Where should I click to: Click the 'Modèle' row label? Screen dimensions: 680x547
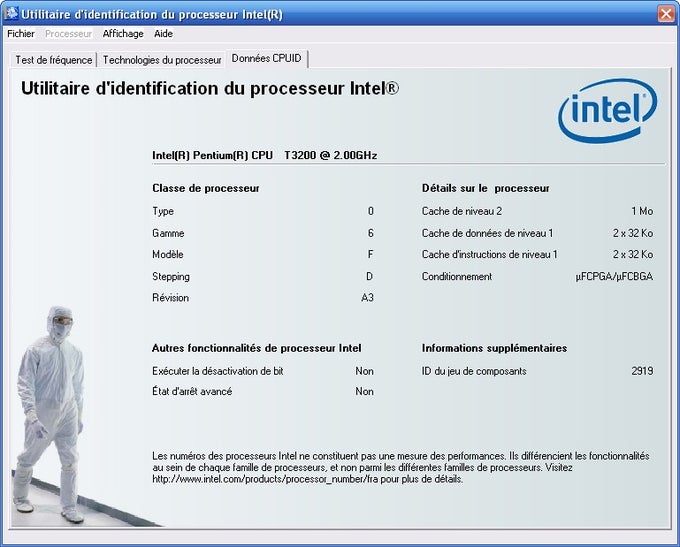point(168,254)
